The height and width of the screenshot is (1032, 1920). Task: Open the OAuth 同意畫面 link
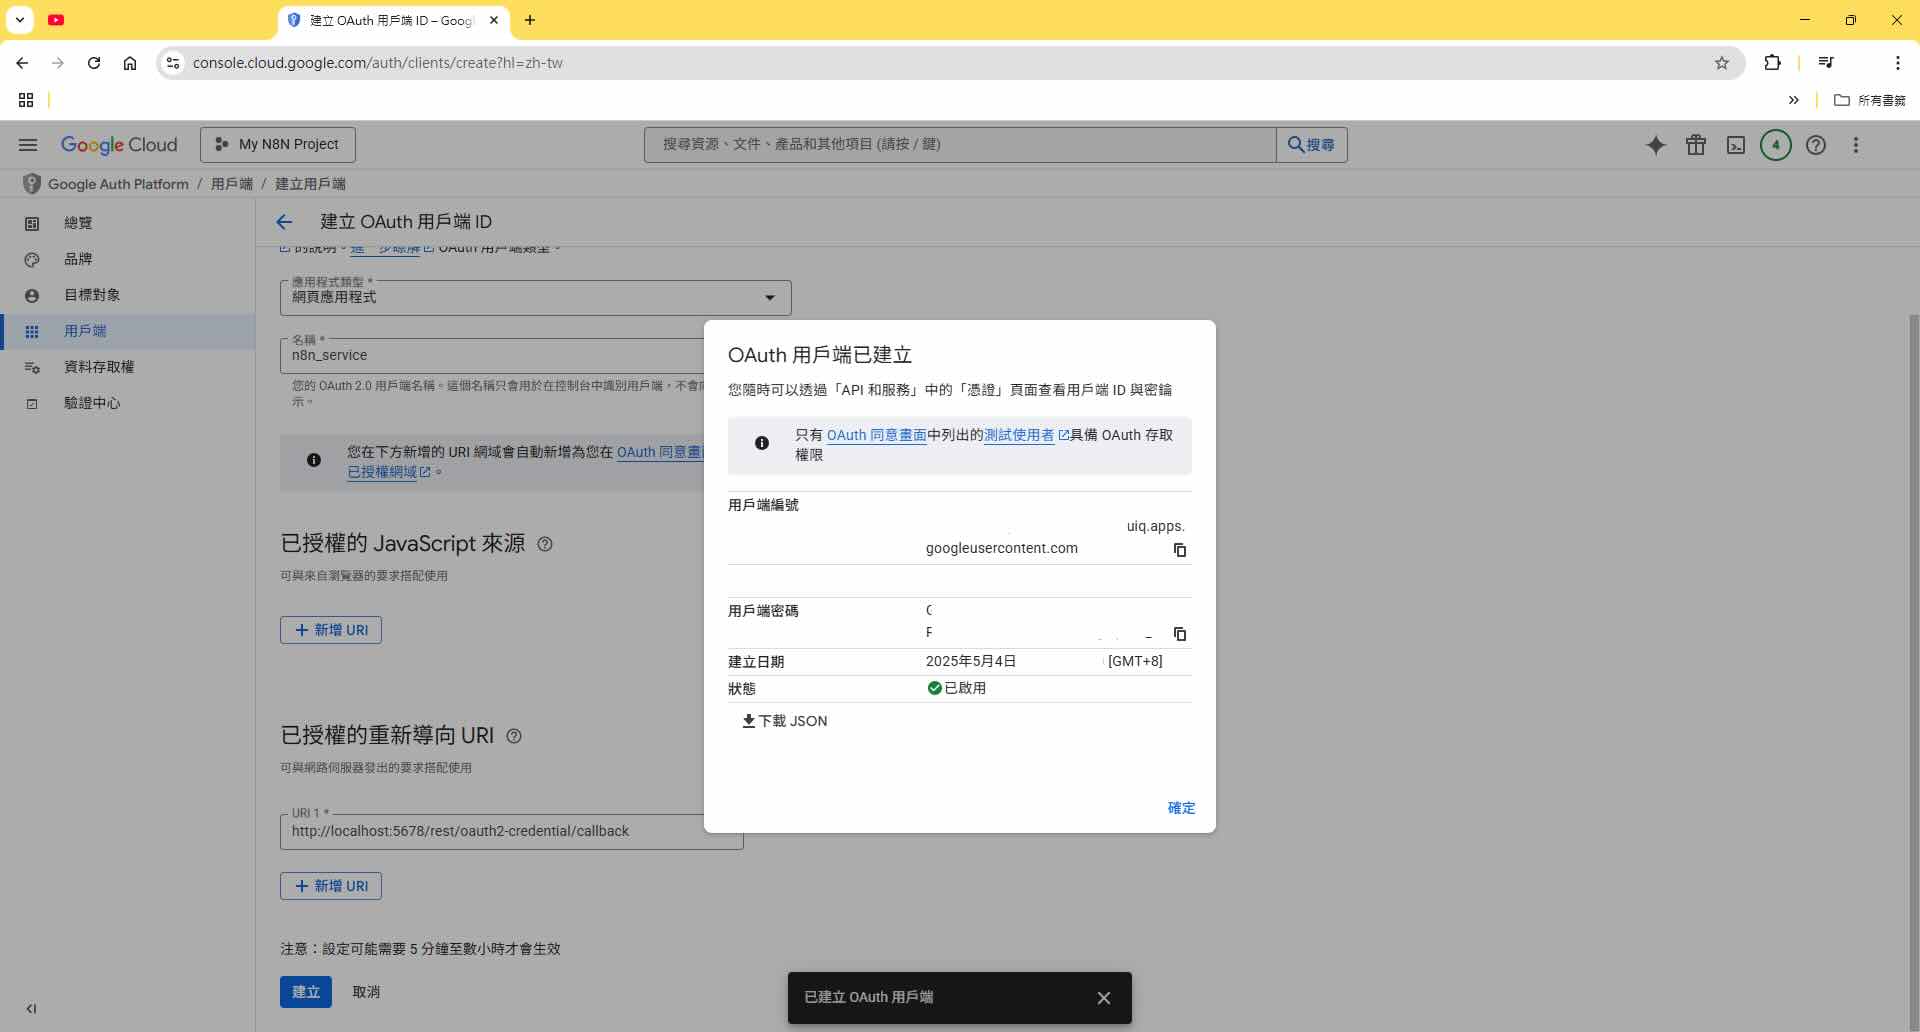876,436
